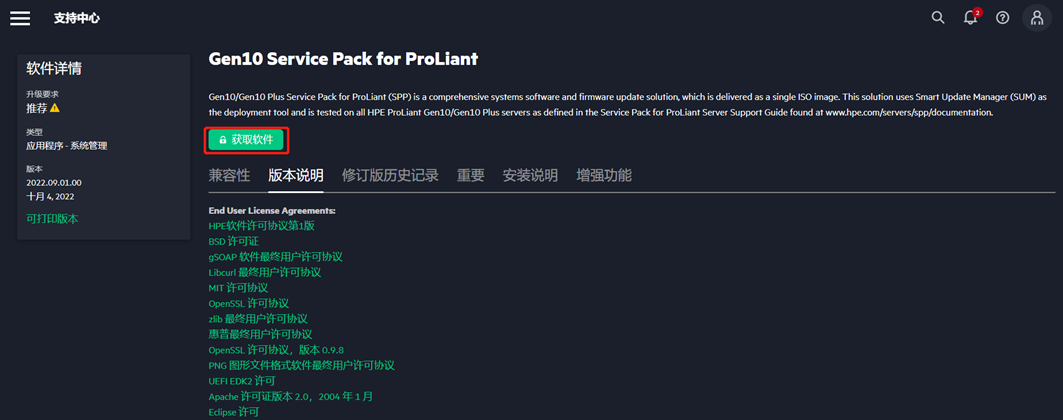Switch to the 重要 tab
1063x420 pixels.
point(470,176)
